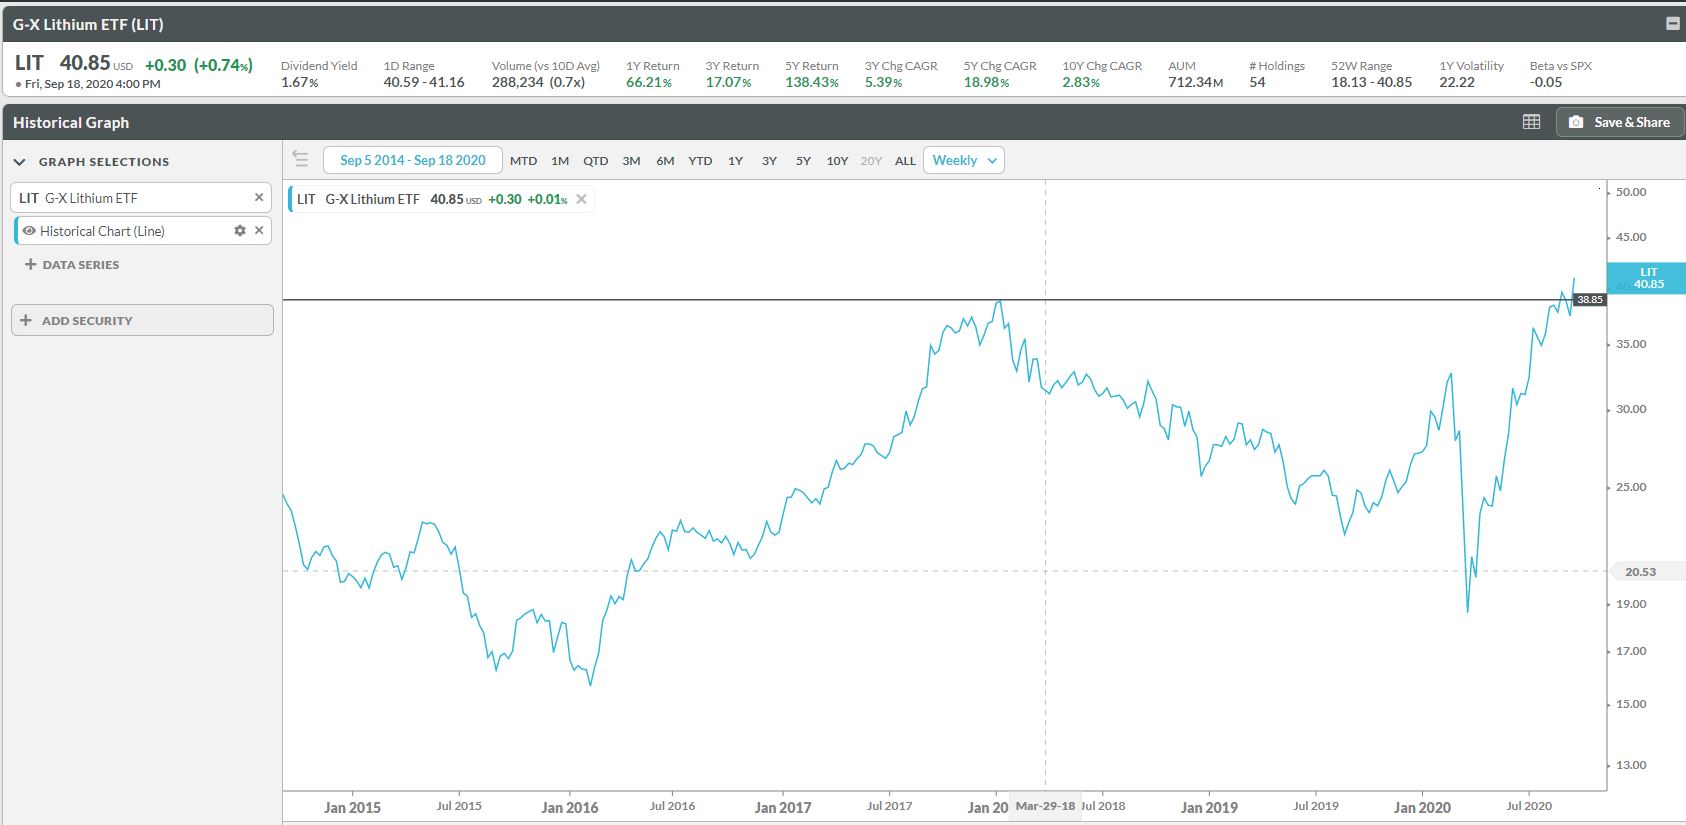The height and width of the screenshot is (825, 1686).
Task: Select the 5Y time range
Action: click(803, 161)
